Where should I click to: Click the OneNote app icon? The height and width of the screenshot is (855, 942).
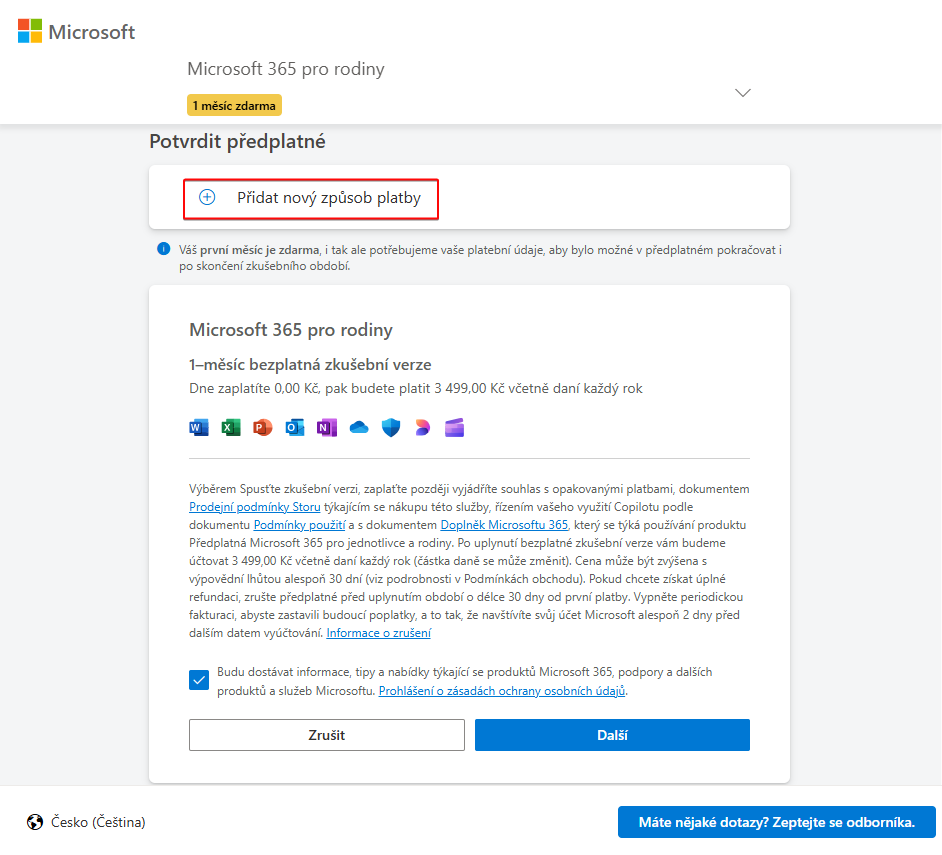click(327, 428)
